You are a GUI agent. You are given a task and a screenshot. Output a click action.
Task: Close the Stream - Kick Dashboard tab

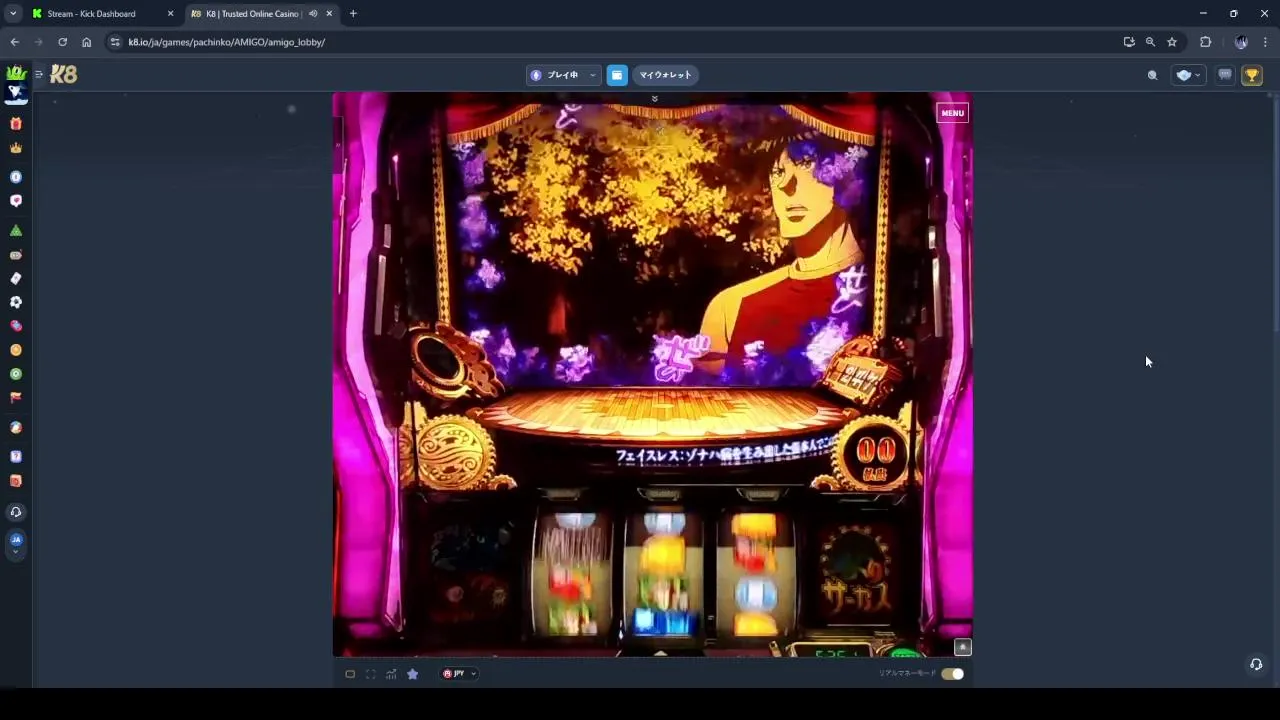pos(170,14)
